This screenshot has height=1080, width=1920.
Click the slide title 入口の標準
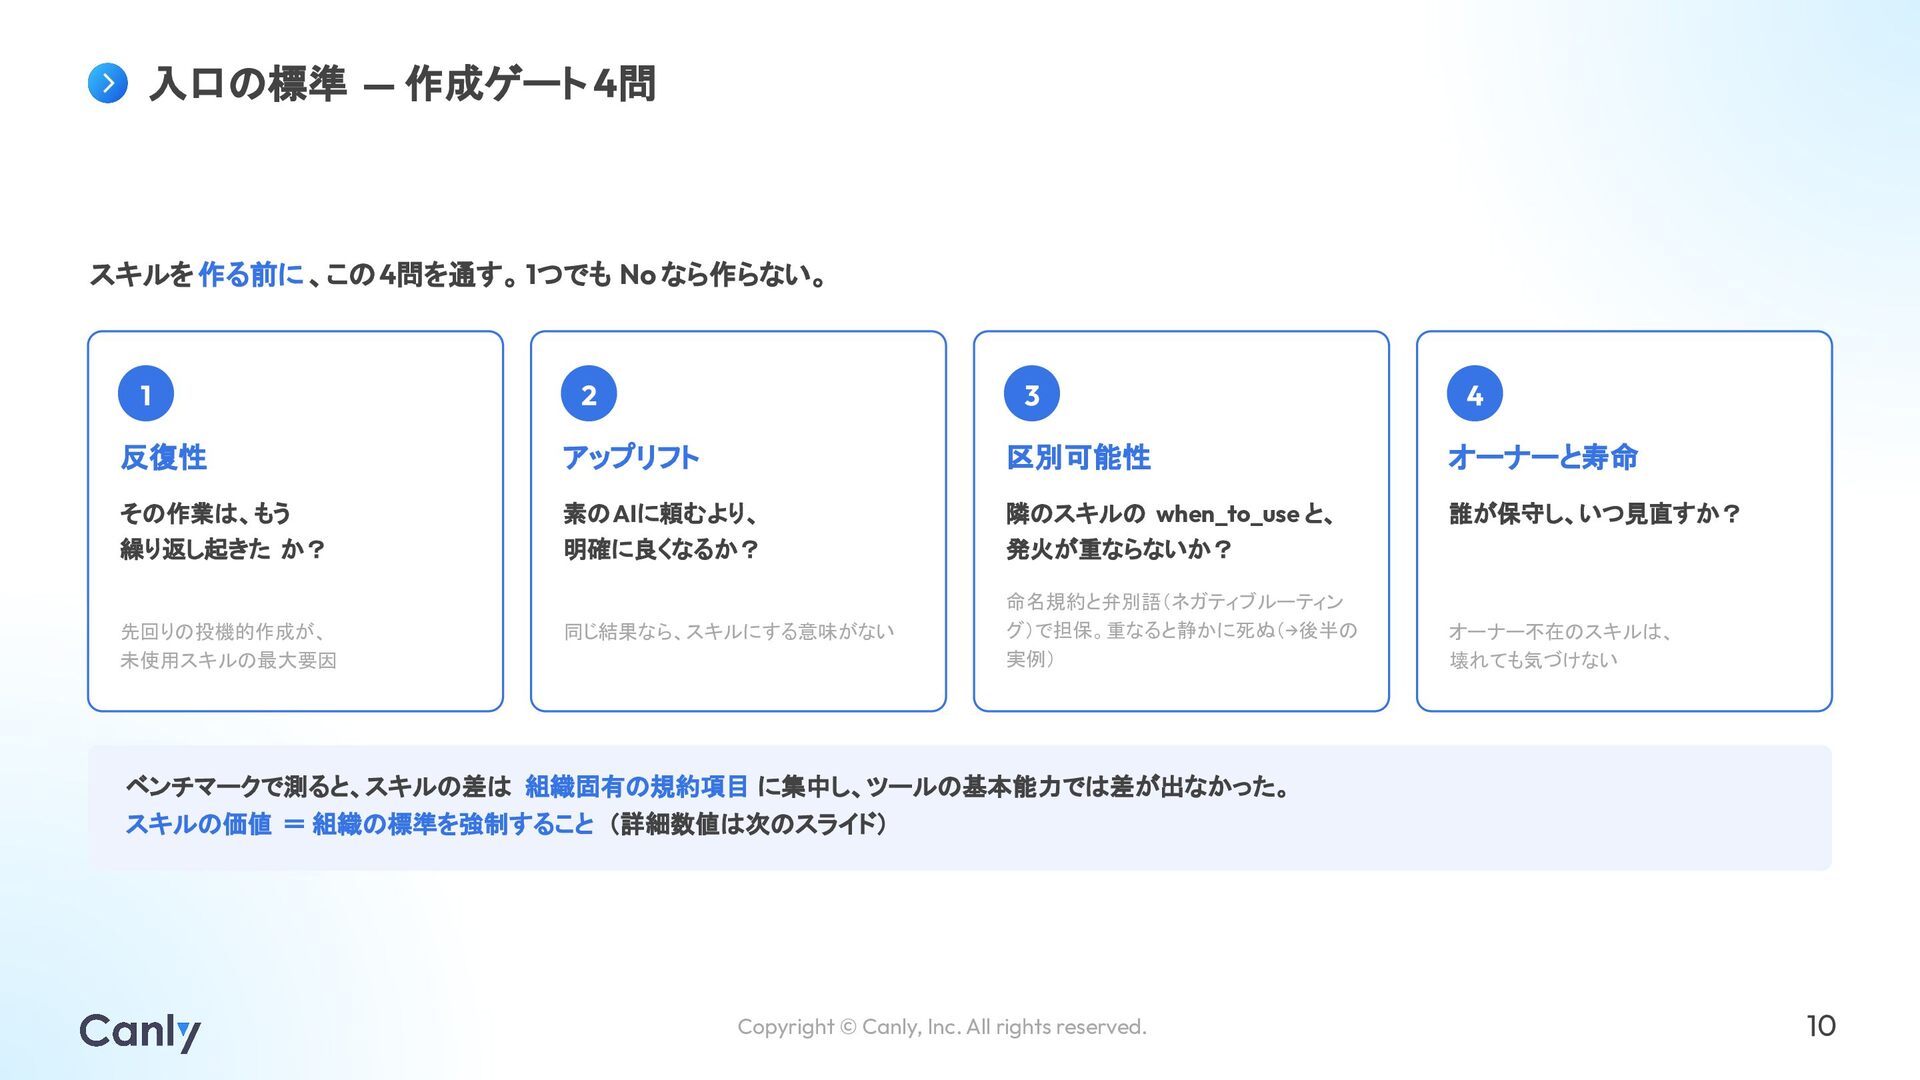[248, 83]
